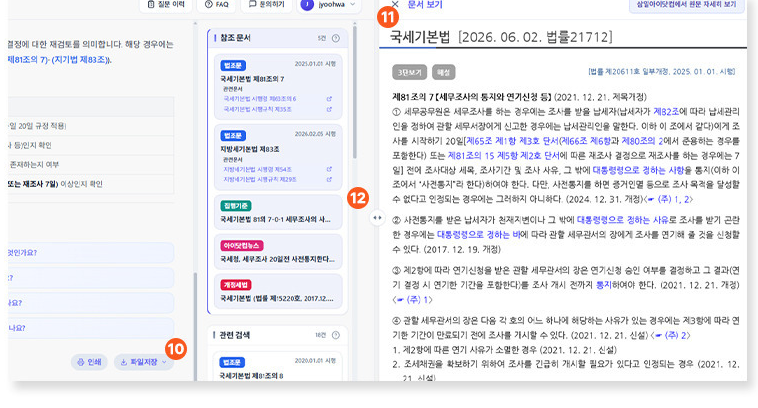The width and height of the screenshot is (758, 408).
Task: Click the 인쇄 print button
Action: click(90, 362)
